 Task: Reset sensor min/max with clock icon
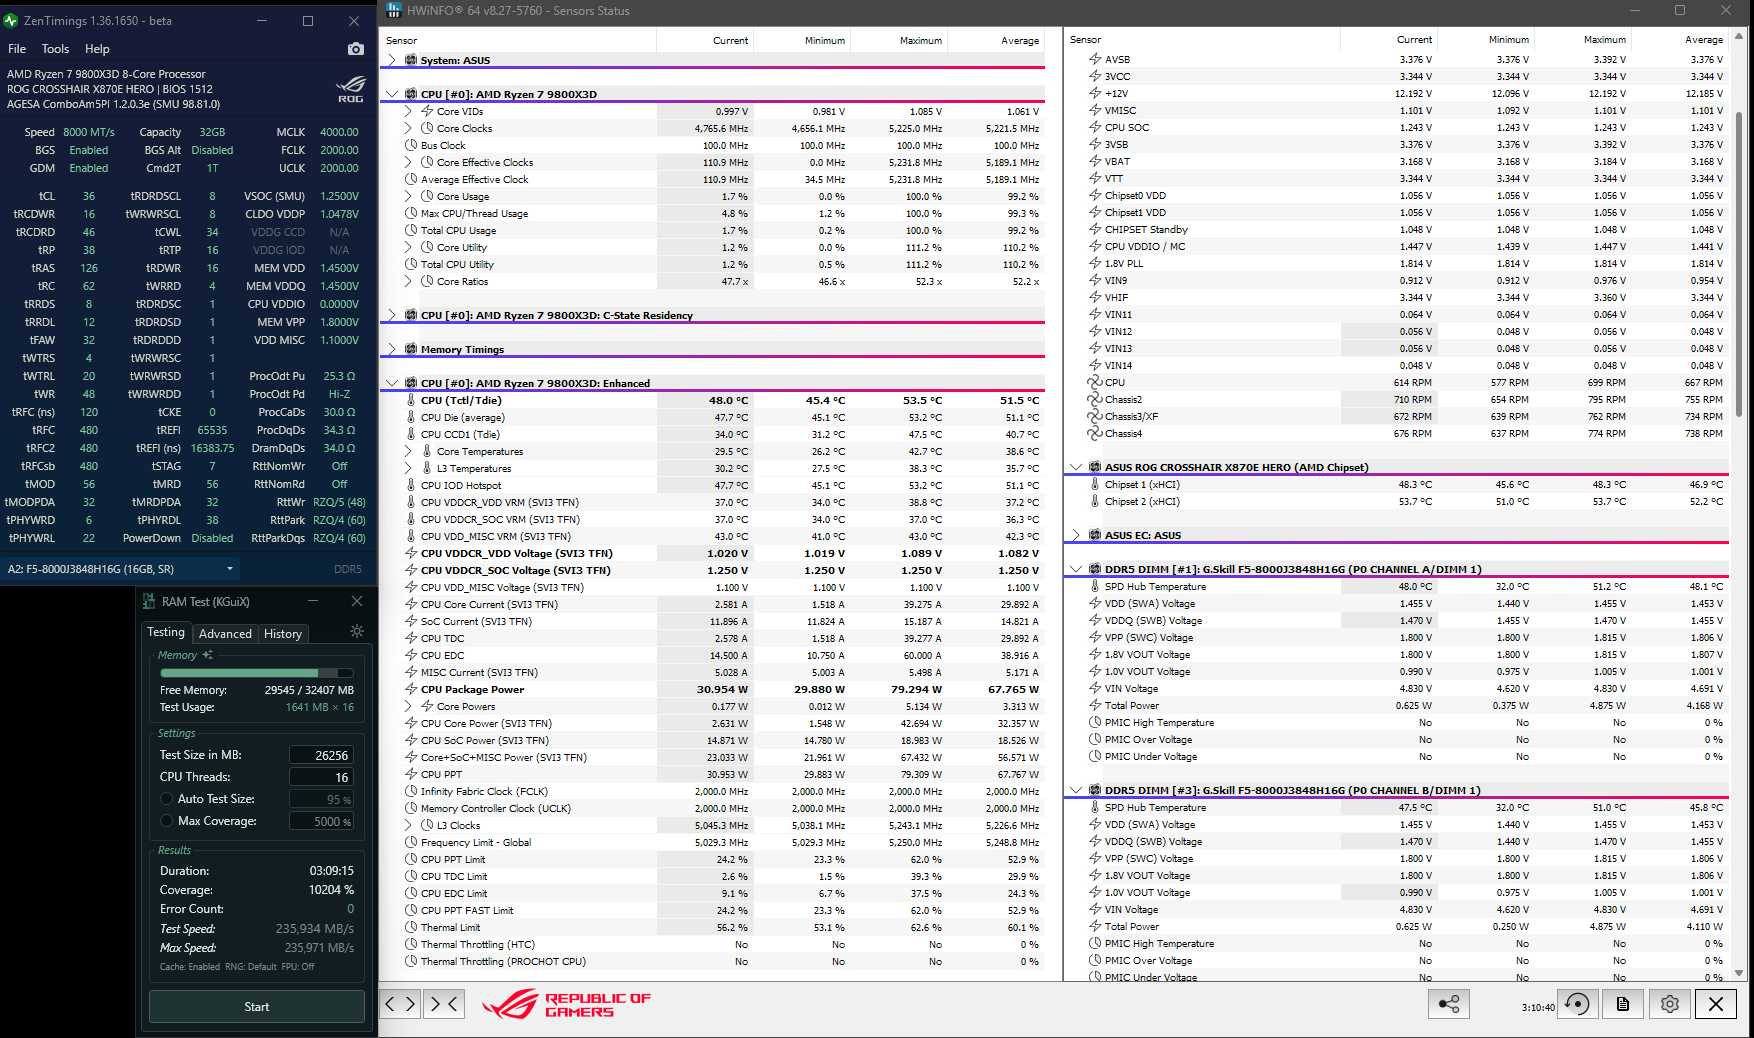[1577, 1004]
